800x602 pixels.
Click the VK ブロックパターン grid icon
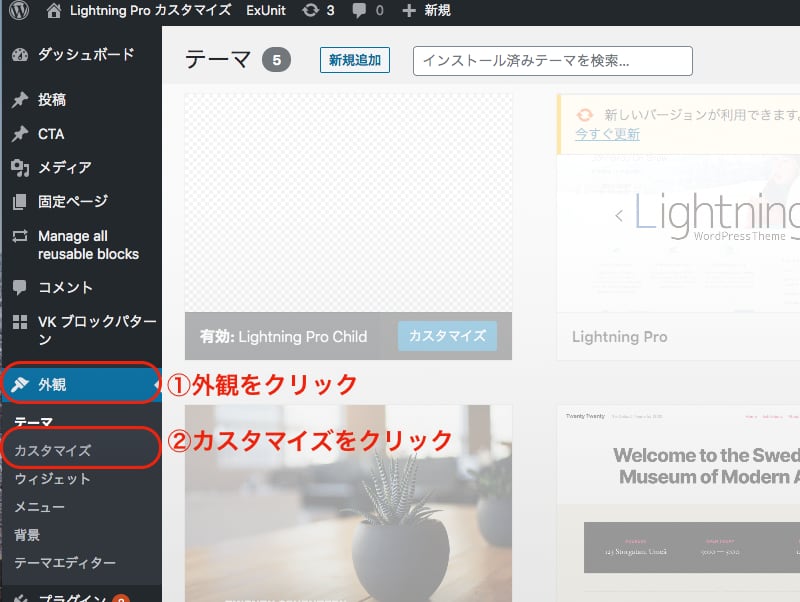pyautogui.click(x=20, y=322)
